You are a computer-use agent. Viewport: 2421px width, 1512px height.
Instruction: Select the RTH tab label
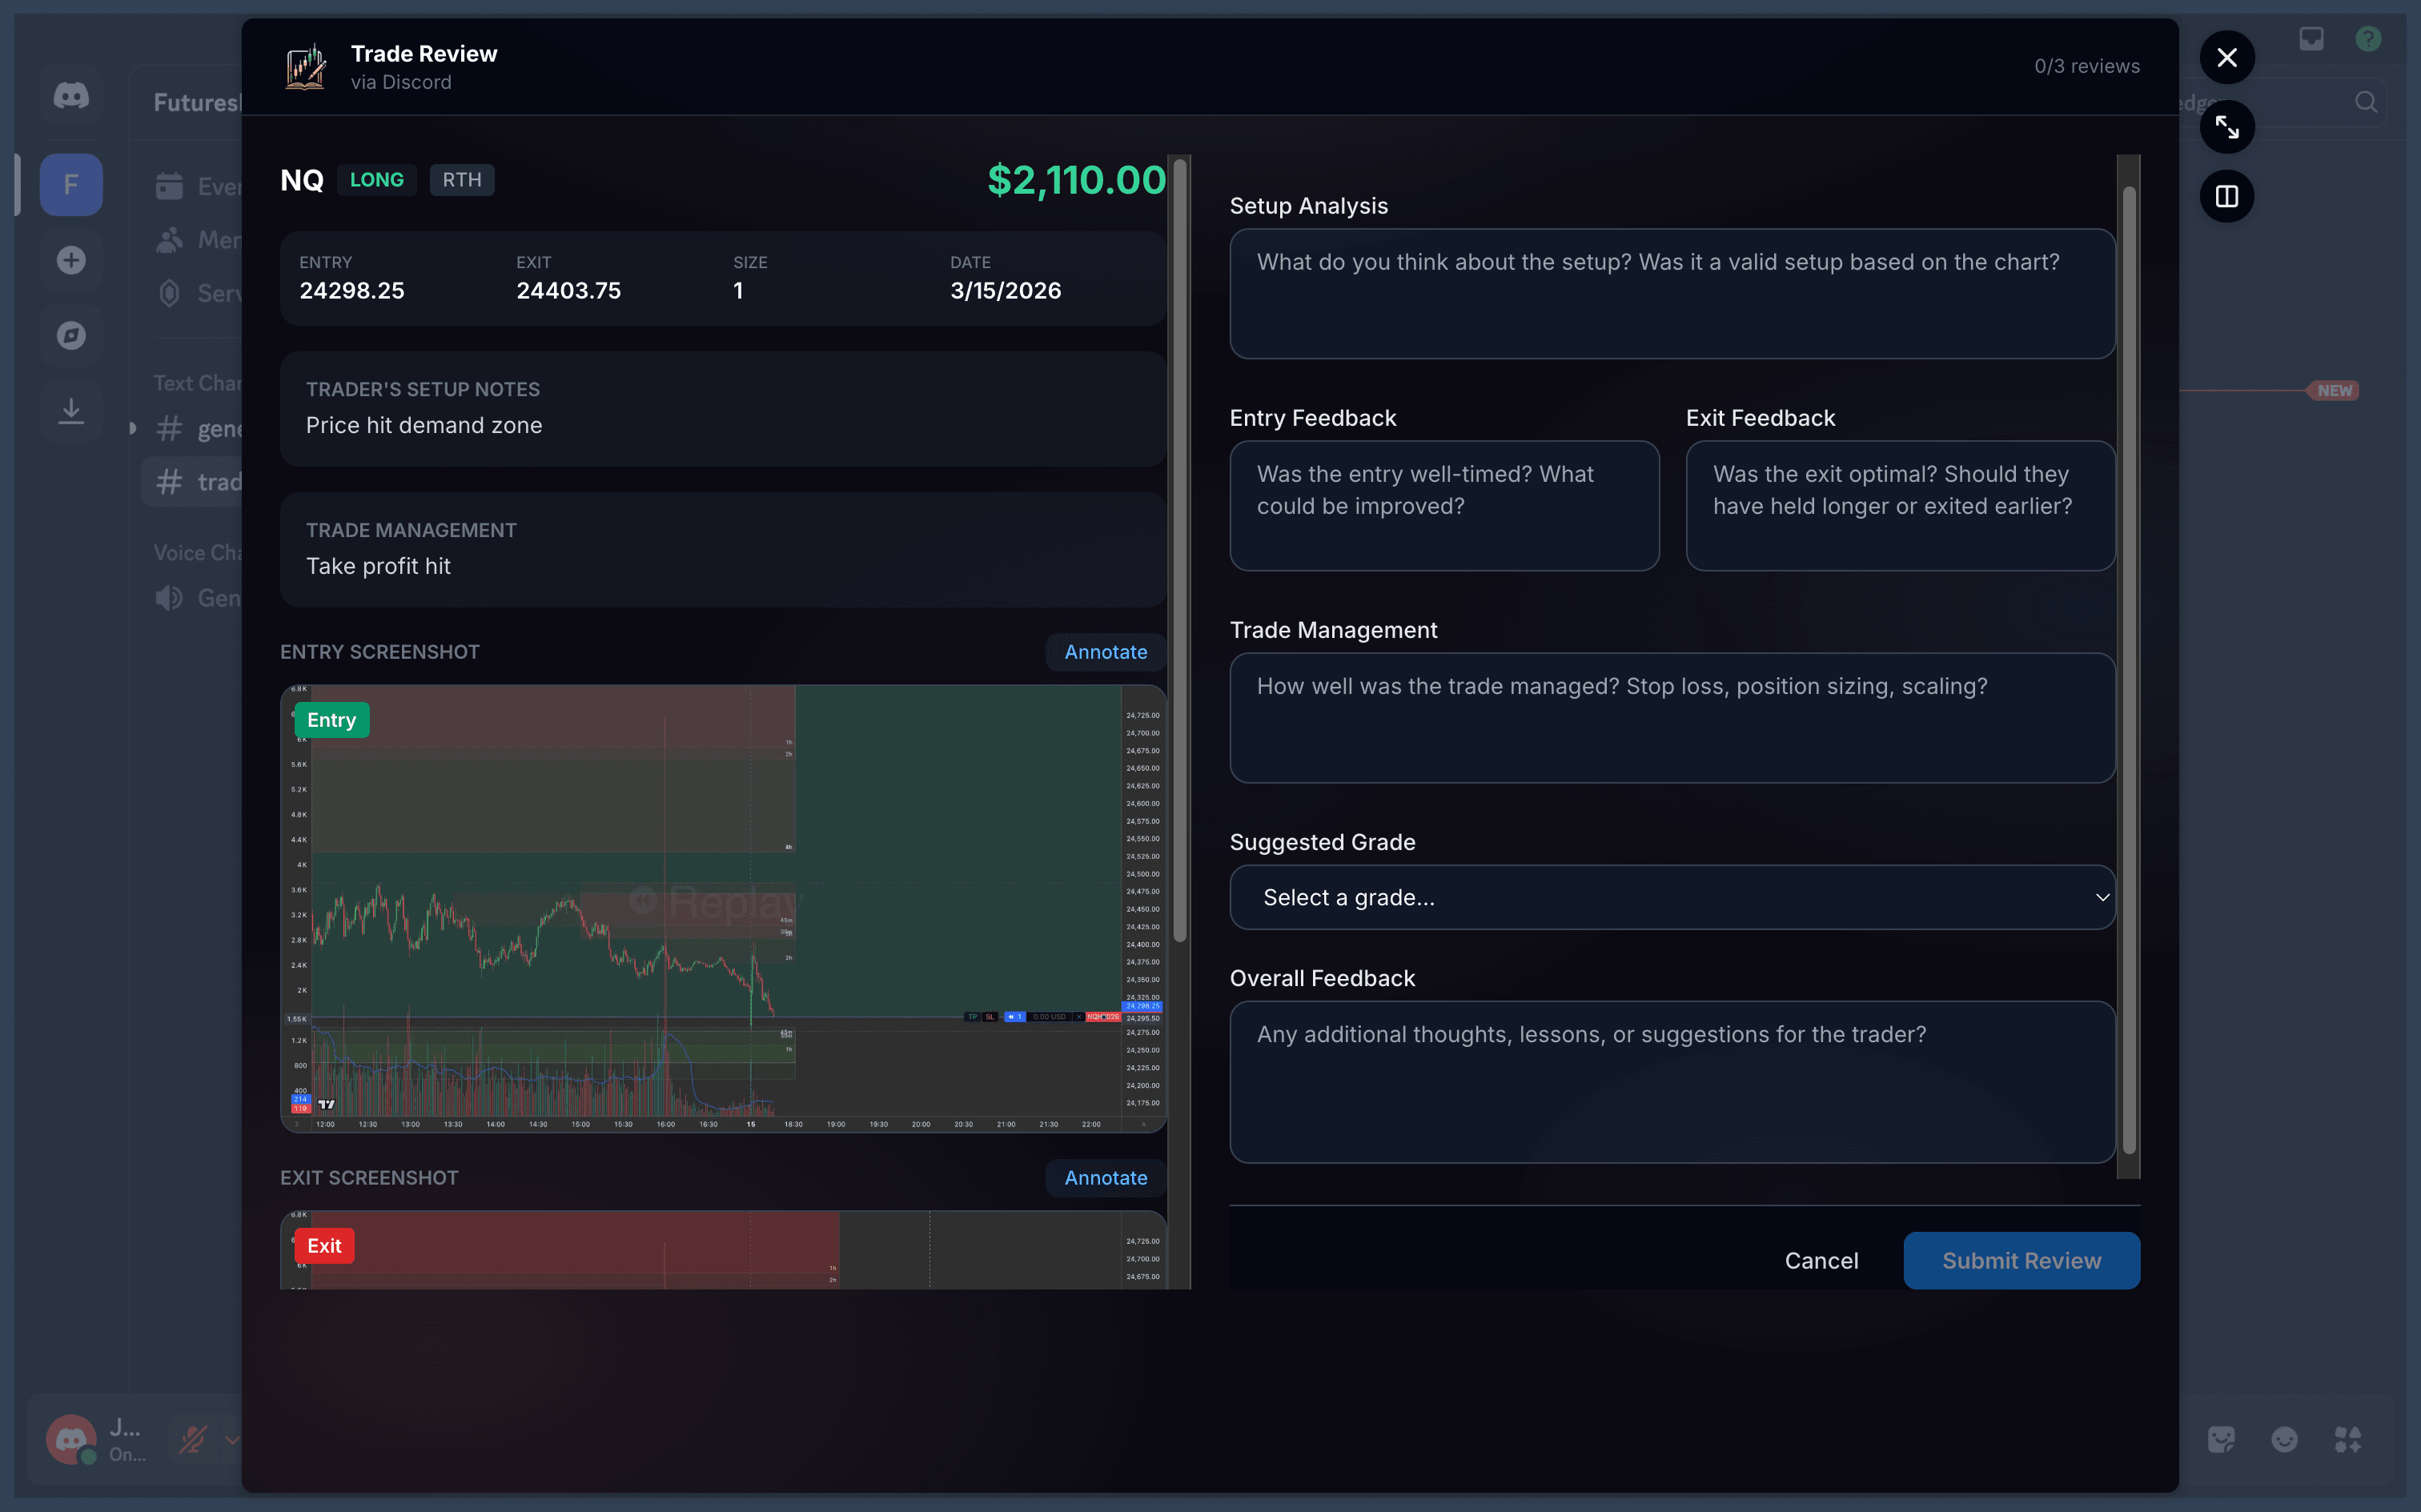pos(461,180)
